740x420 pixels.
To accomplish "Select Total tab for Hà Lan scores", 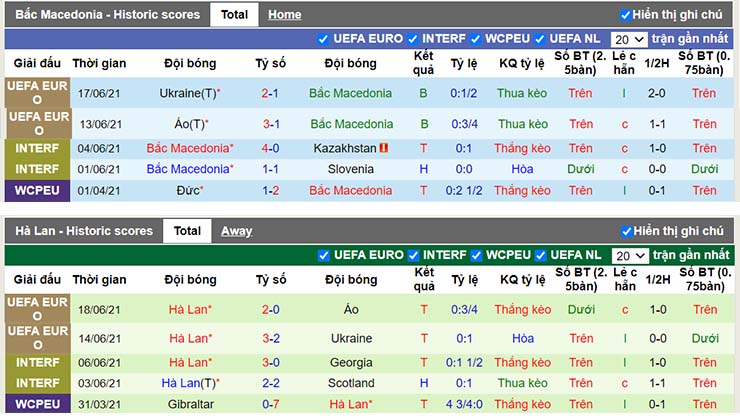I will tap(187, 231).
